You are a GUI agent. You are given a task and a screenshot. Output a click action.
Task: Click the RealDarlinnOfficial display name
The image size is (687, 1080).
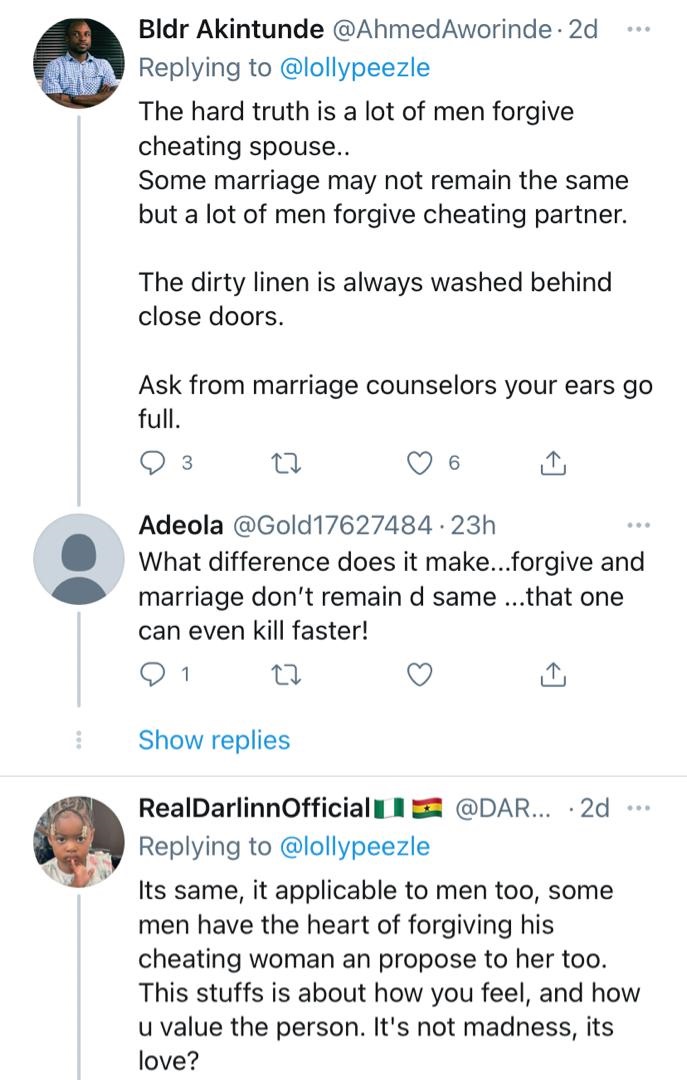[254, 809]
